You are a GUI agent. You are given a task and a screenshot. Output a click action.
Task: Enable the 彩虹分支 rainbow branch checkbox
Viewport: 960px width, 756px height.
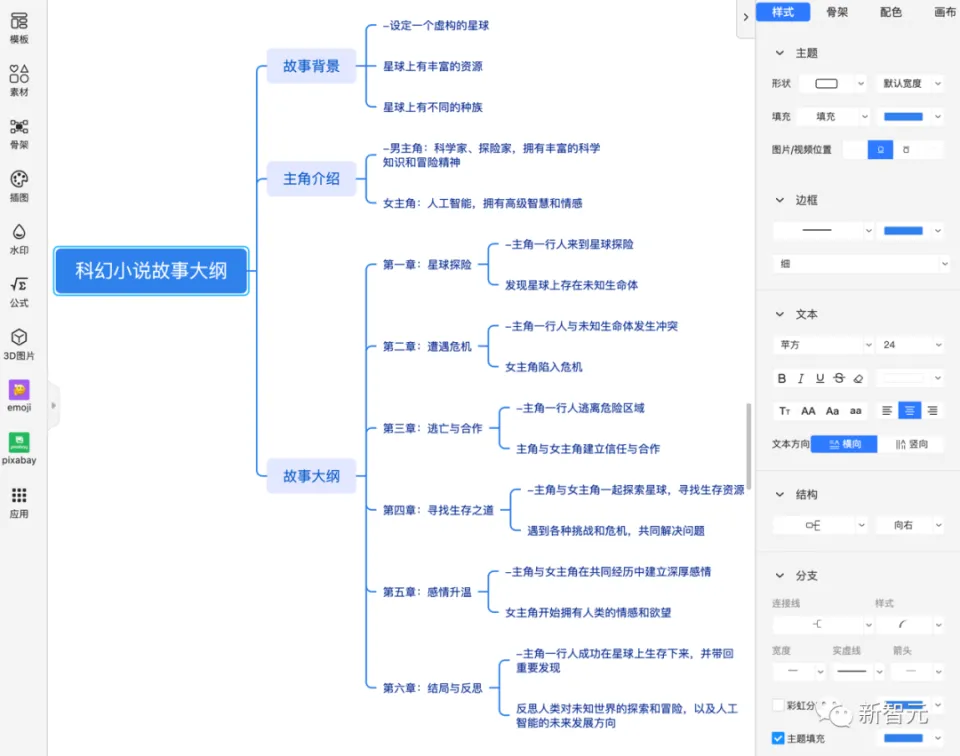tap(779, 705)
